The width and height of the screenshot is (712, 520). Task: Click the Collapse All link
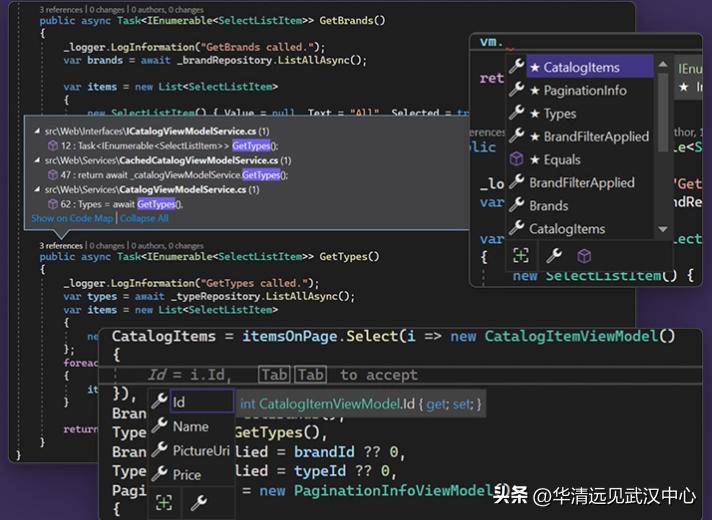tap(145, 218)
